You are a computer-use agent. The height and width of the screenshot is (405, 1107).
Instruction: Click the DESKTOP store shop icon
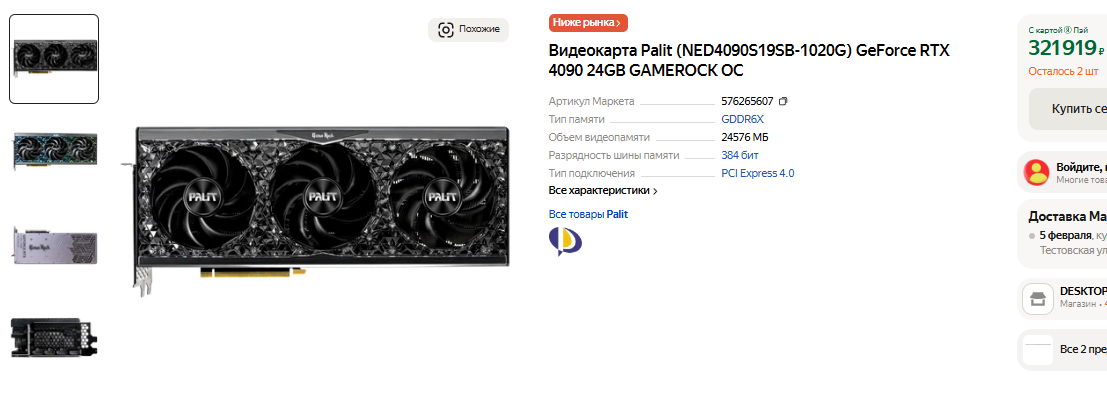[1038, 298]
